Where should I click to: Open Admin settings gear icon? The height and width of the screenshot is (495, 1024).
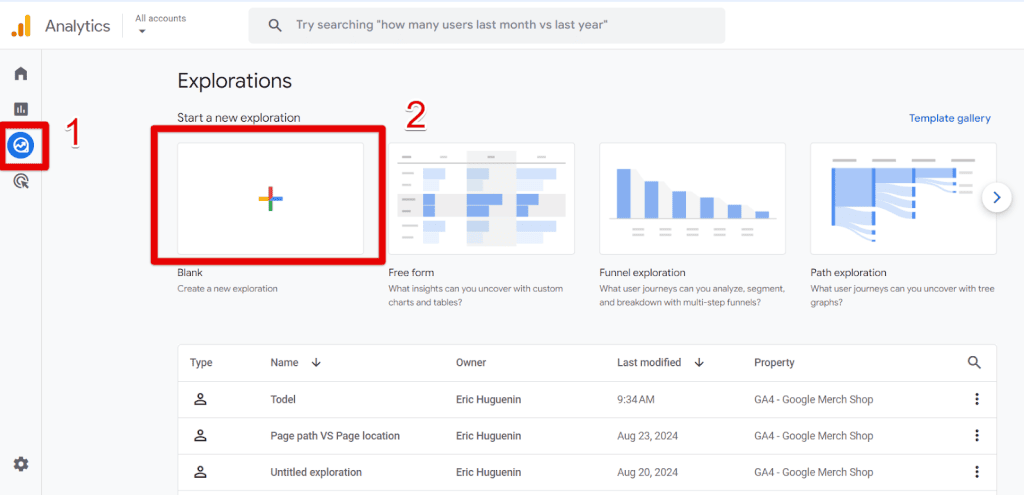click(21, 464)
